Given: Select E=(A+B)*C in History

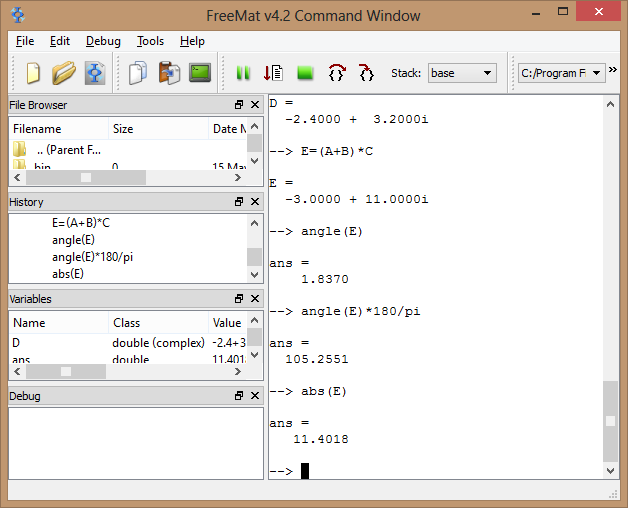Looking at the screenshot, I should click(x=81, y=223).
